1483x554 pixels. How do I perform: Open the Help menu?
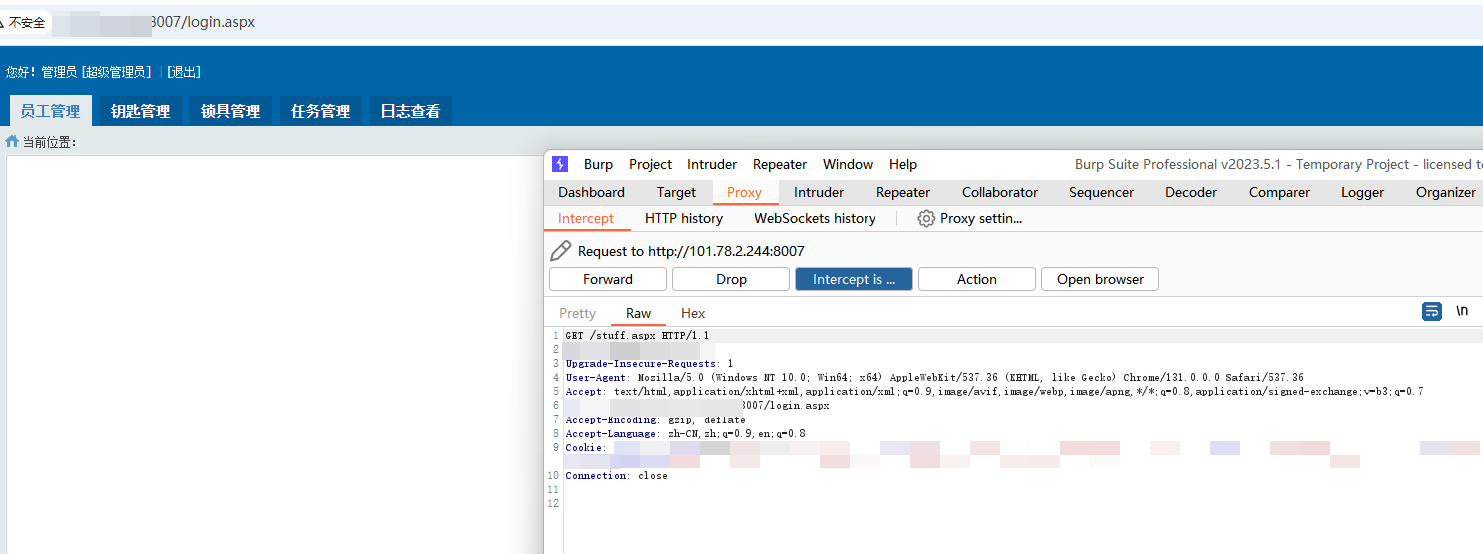coord(903,164)
